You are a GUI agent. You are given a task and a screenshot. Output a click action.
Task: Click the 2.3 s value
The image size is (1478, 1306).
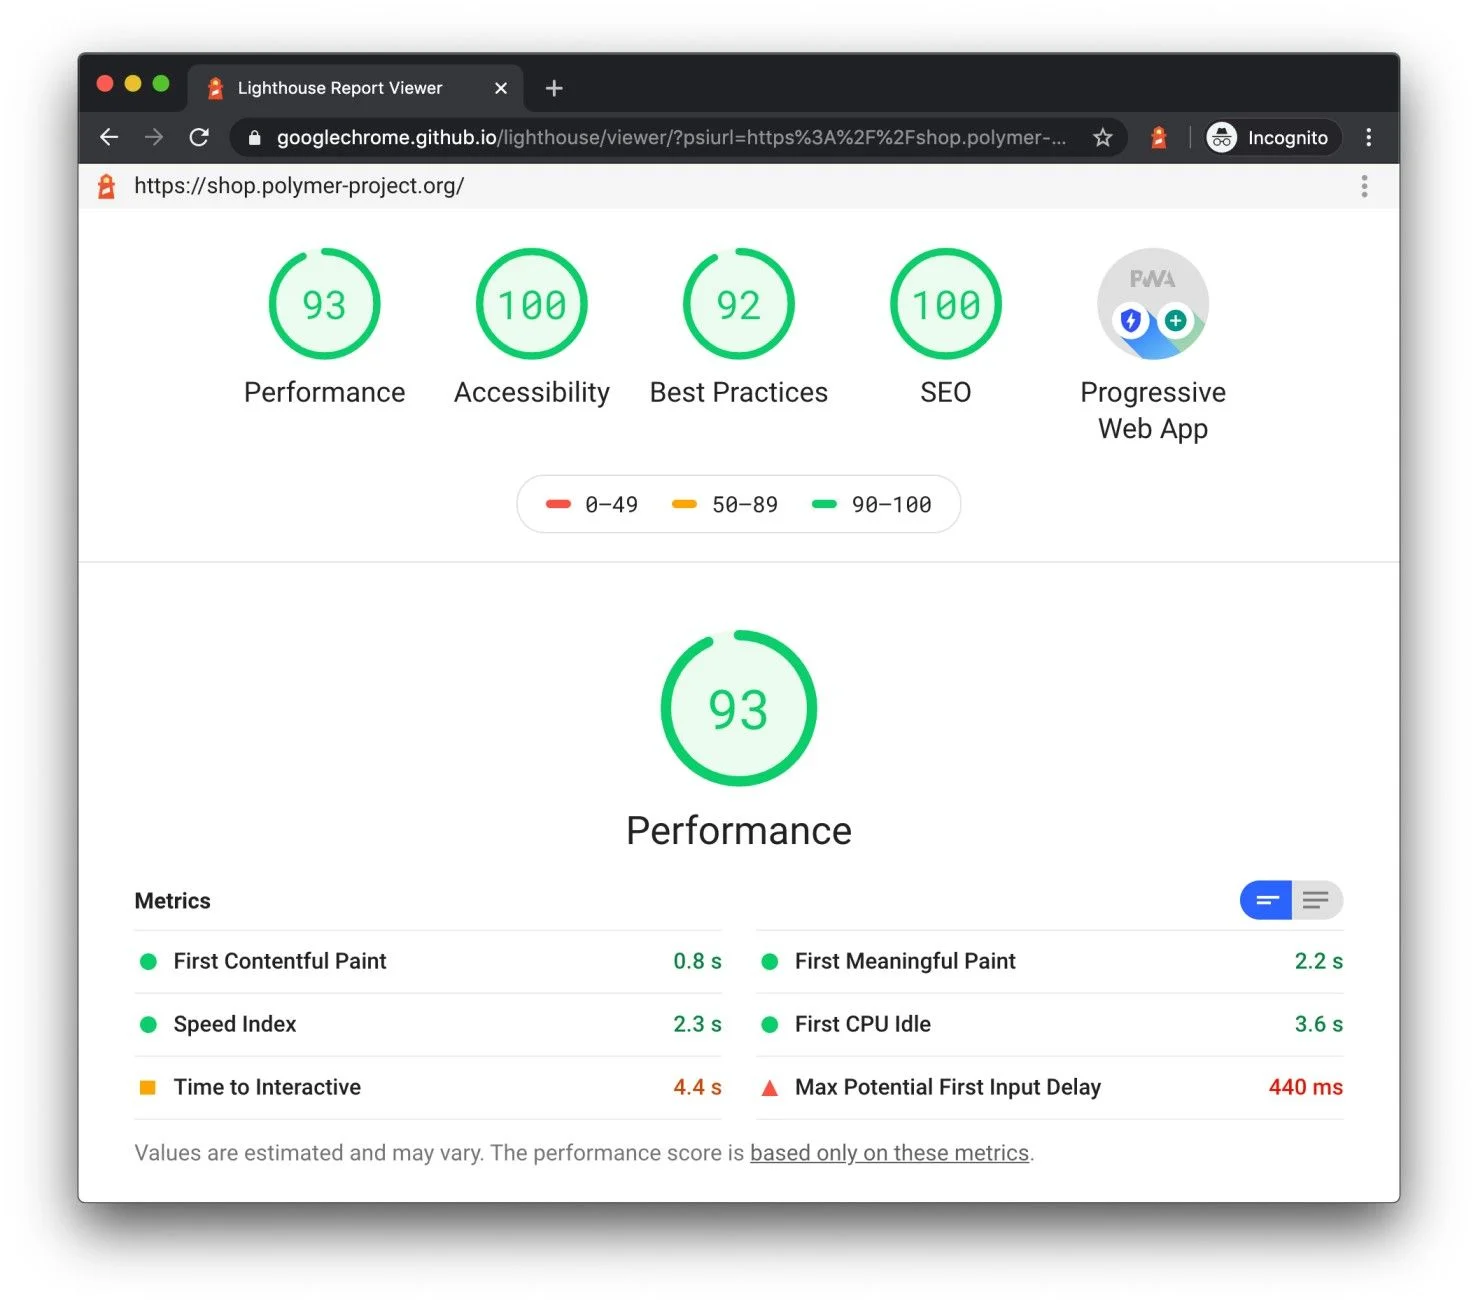tap(697, 1024)
